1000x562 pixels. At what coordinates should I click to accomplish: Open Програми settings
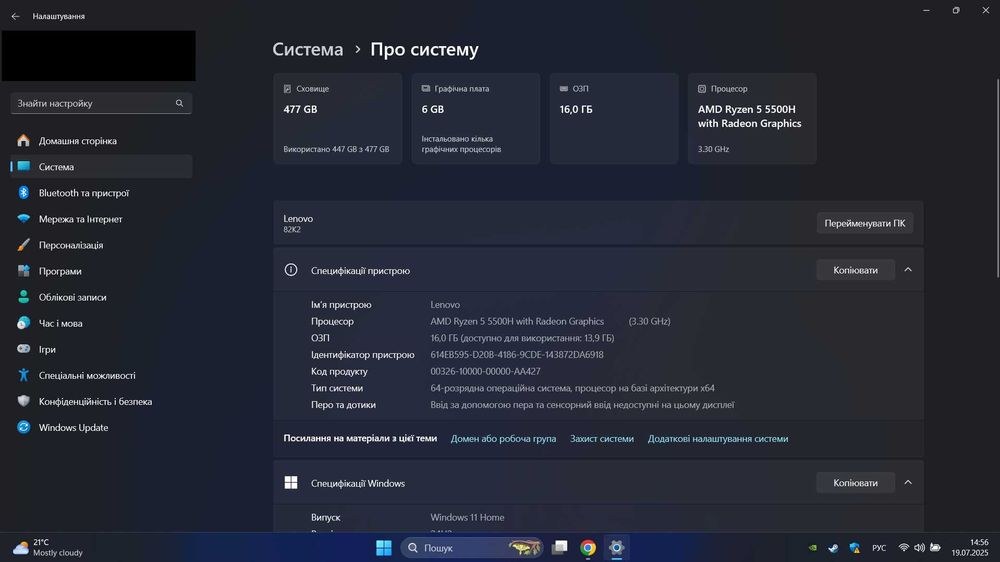101,271
